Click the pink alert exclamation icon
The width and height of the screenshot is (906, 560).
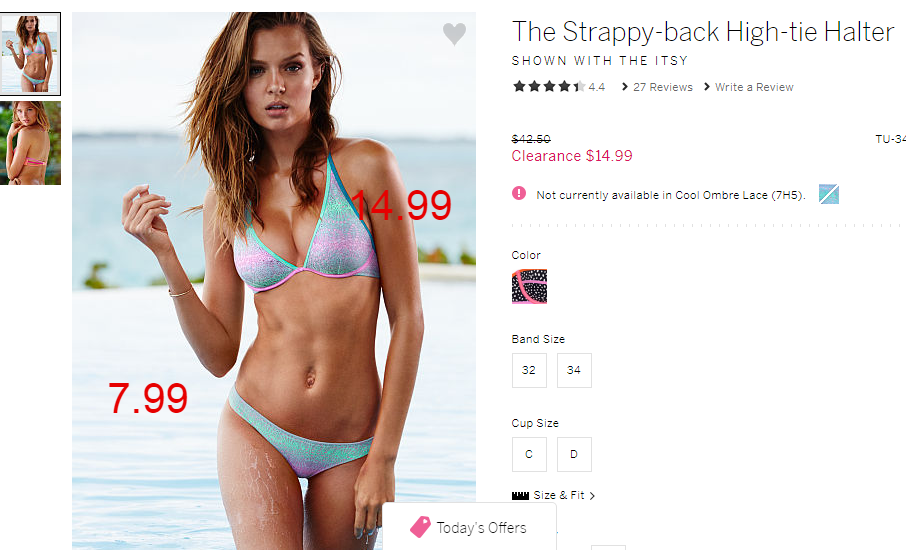[x=519, y=193]
